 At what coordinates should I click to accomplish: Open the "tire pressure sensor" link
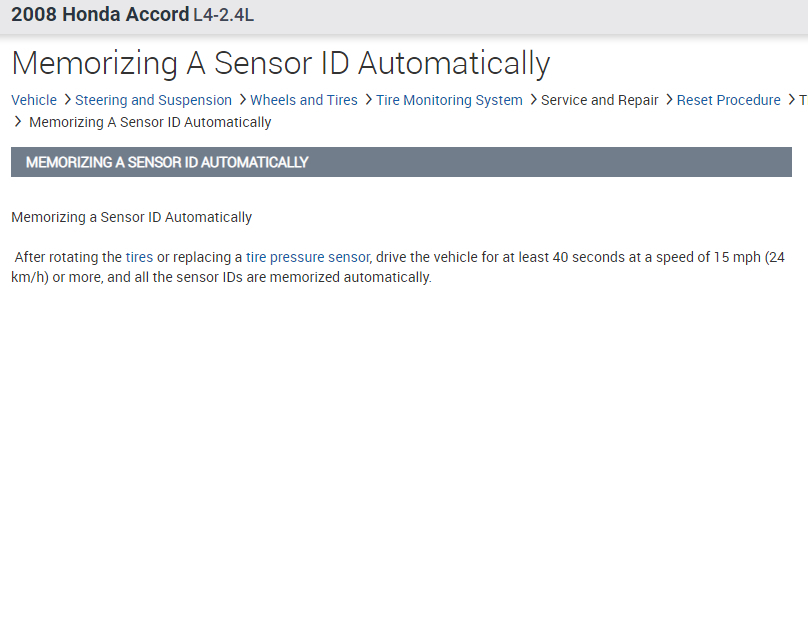pos(307,257)
